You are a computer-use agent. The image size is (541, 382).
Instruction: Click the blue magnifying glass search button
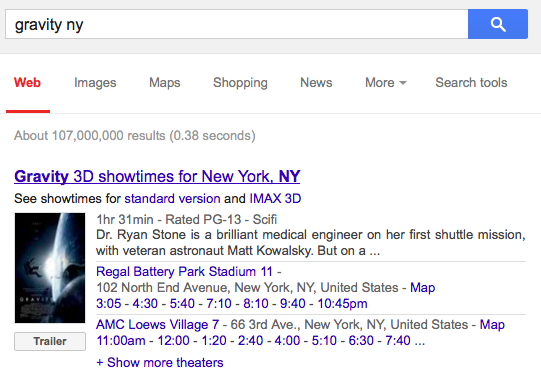coord(498,24)
